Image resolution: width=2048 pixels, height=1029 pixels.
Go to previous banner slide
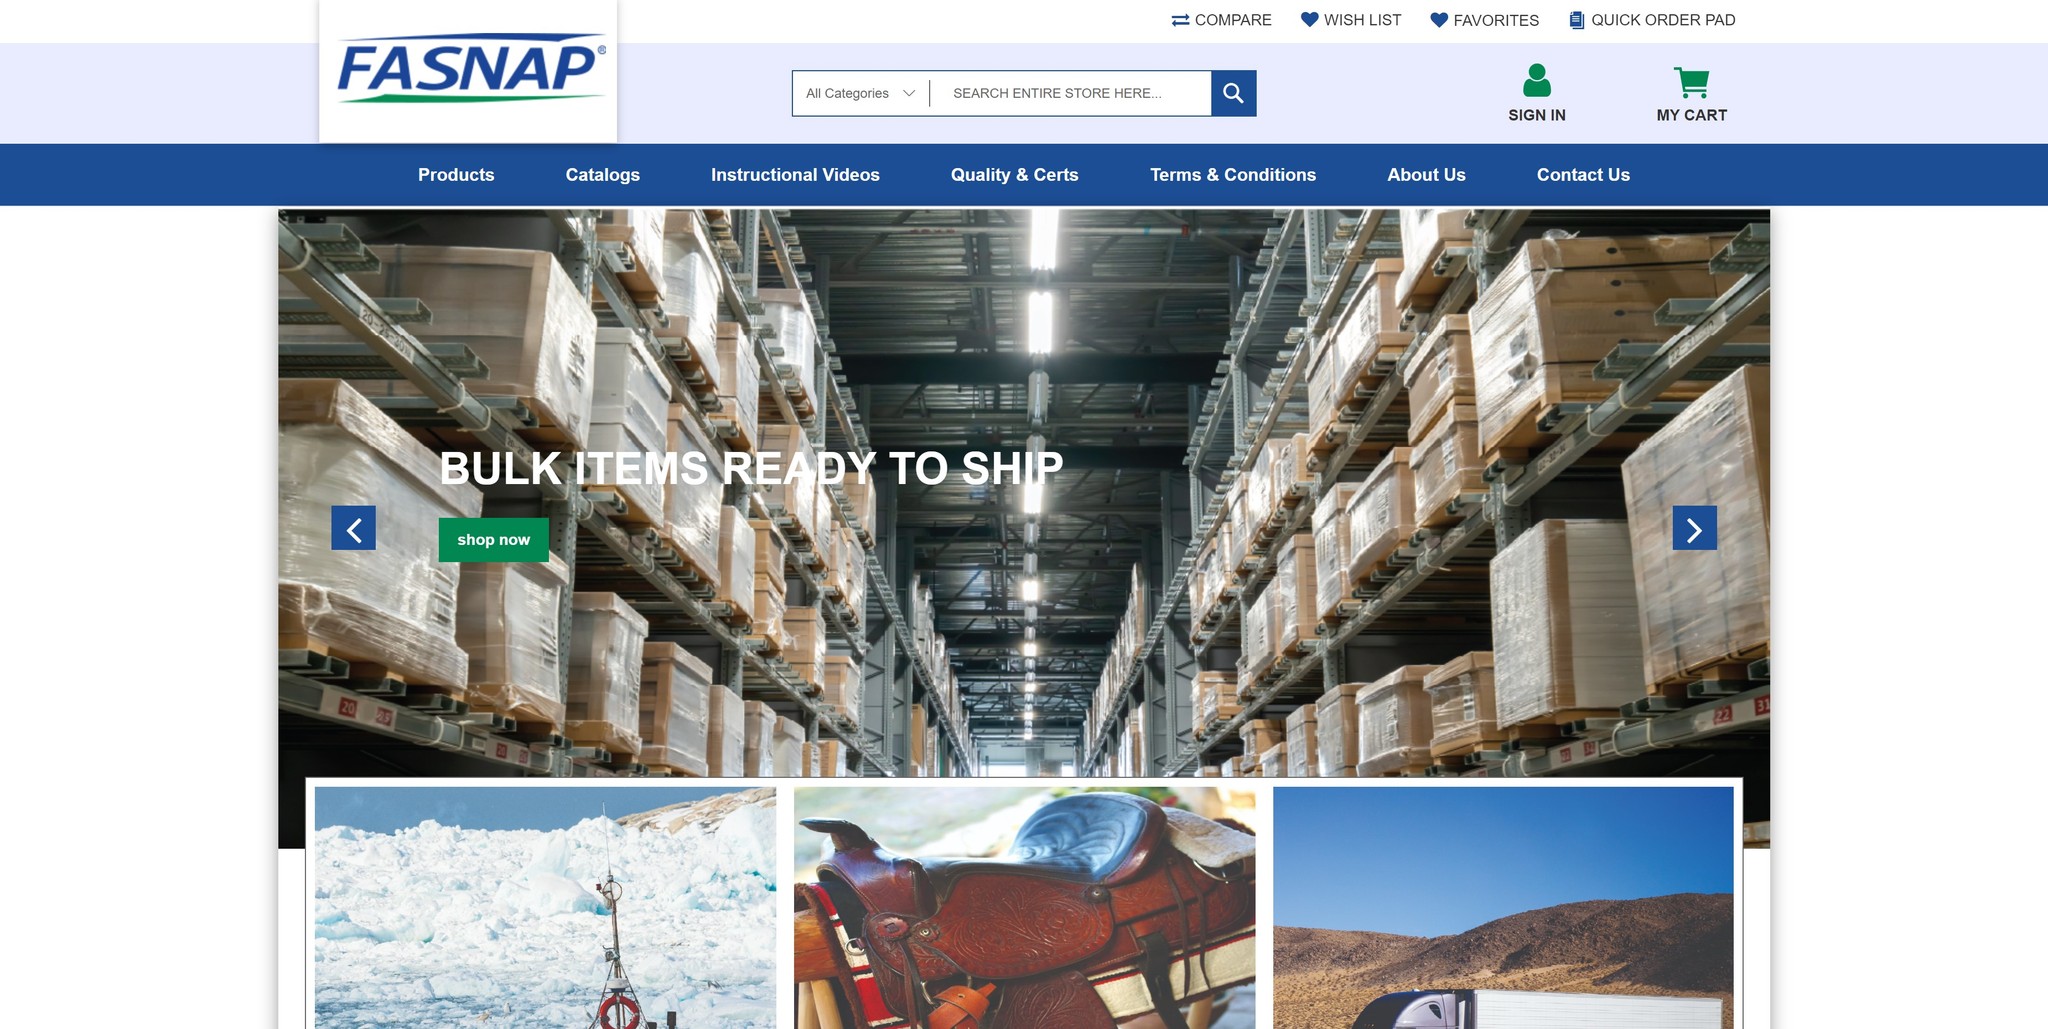click(x=354, y=528)
